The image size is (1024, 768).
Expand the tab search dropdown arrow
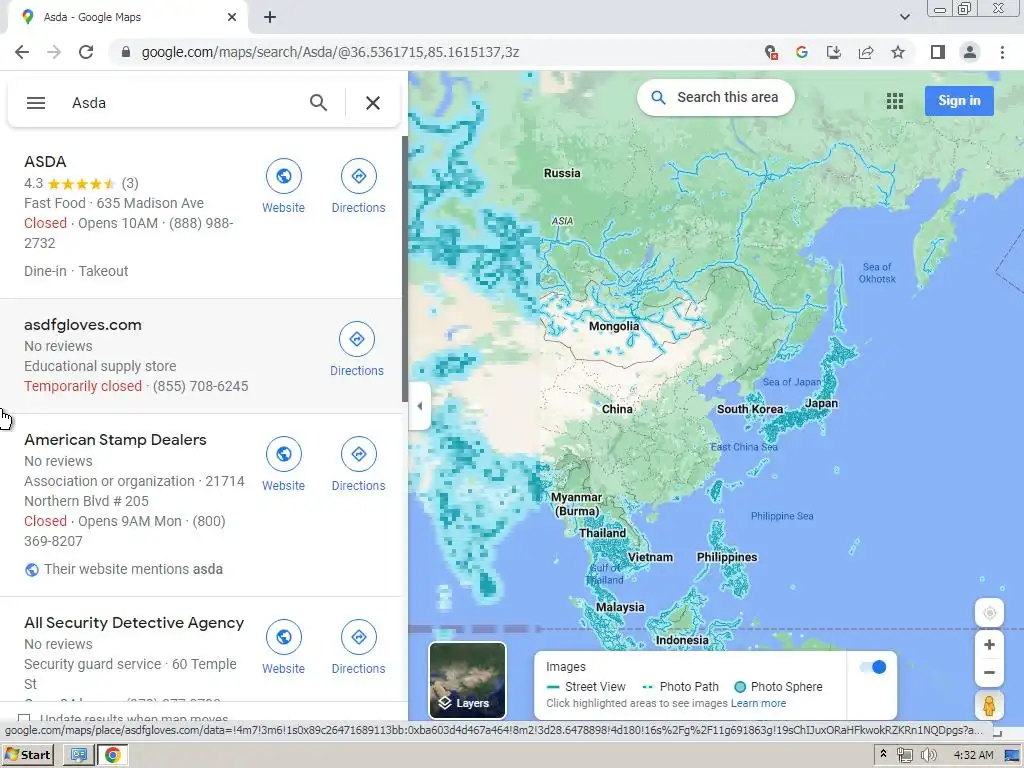point(904,17)
